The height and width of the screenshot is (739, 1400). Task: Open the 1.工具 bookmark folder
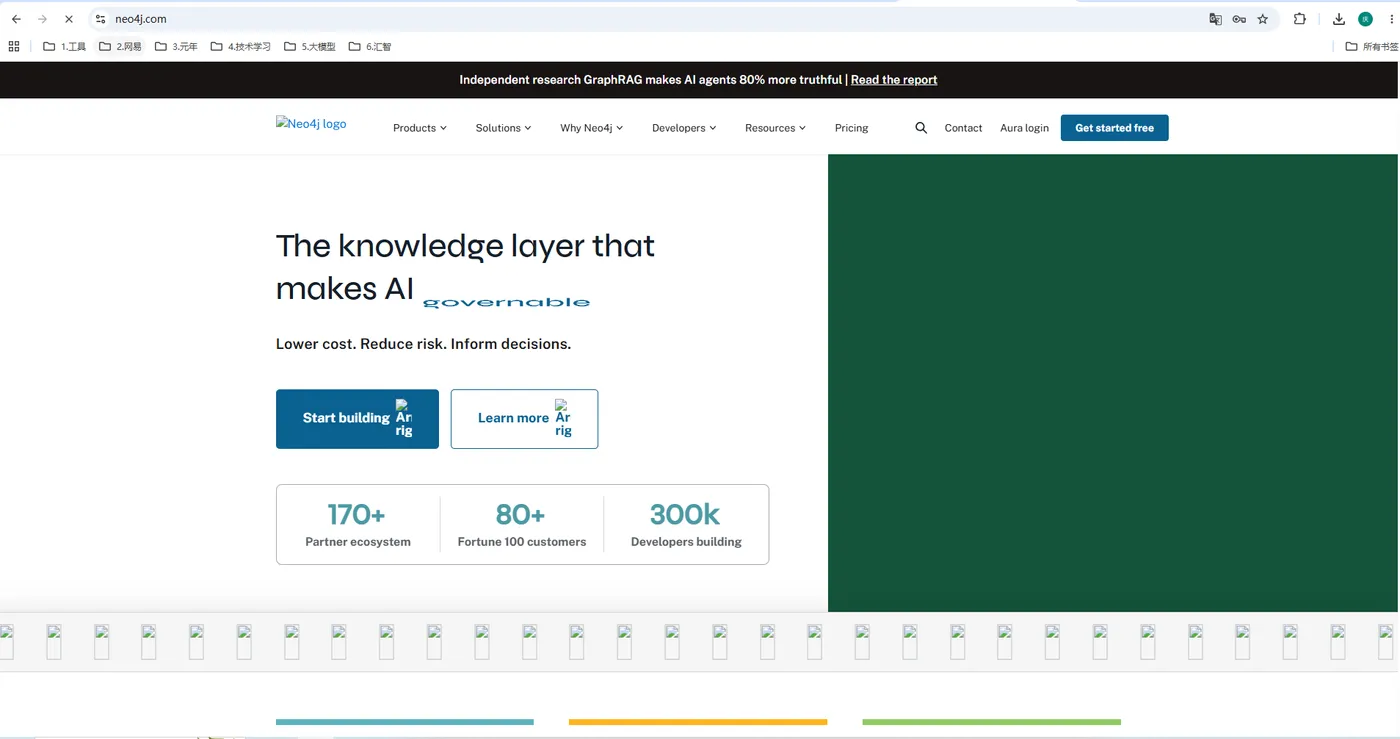pos(65,46)
